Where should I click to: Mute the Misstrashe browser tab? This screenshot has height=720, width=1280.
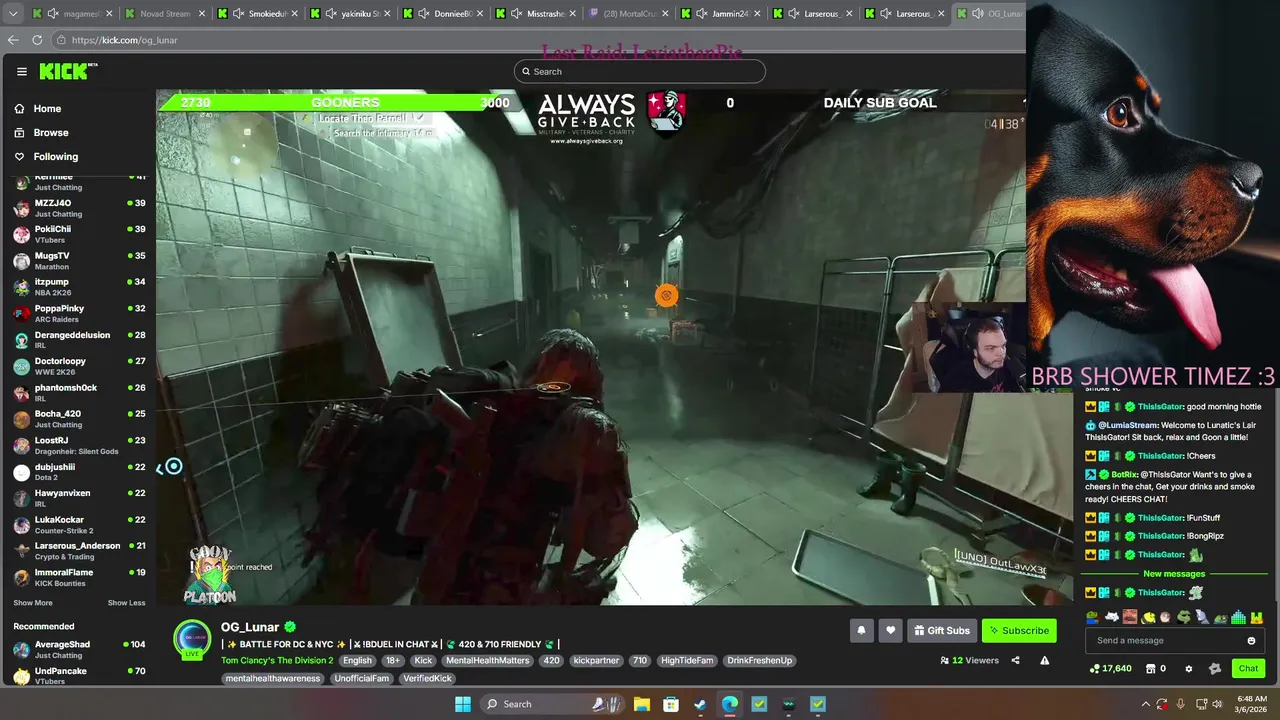click(x=516, y=14)
